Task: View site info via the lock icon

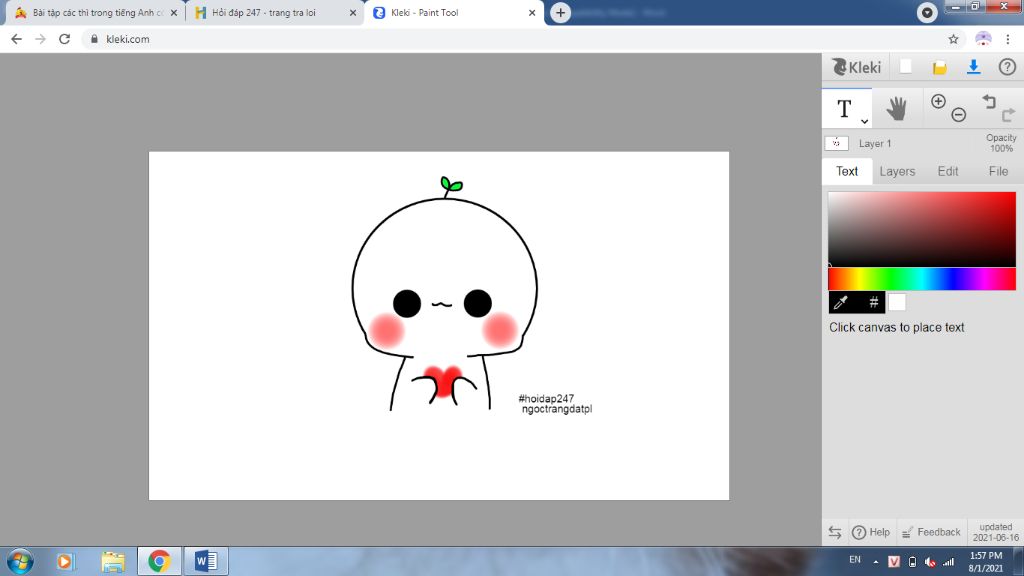Action: (94, 39)
